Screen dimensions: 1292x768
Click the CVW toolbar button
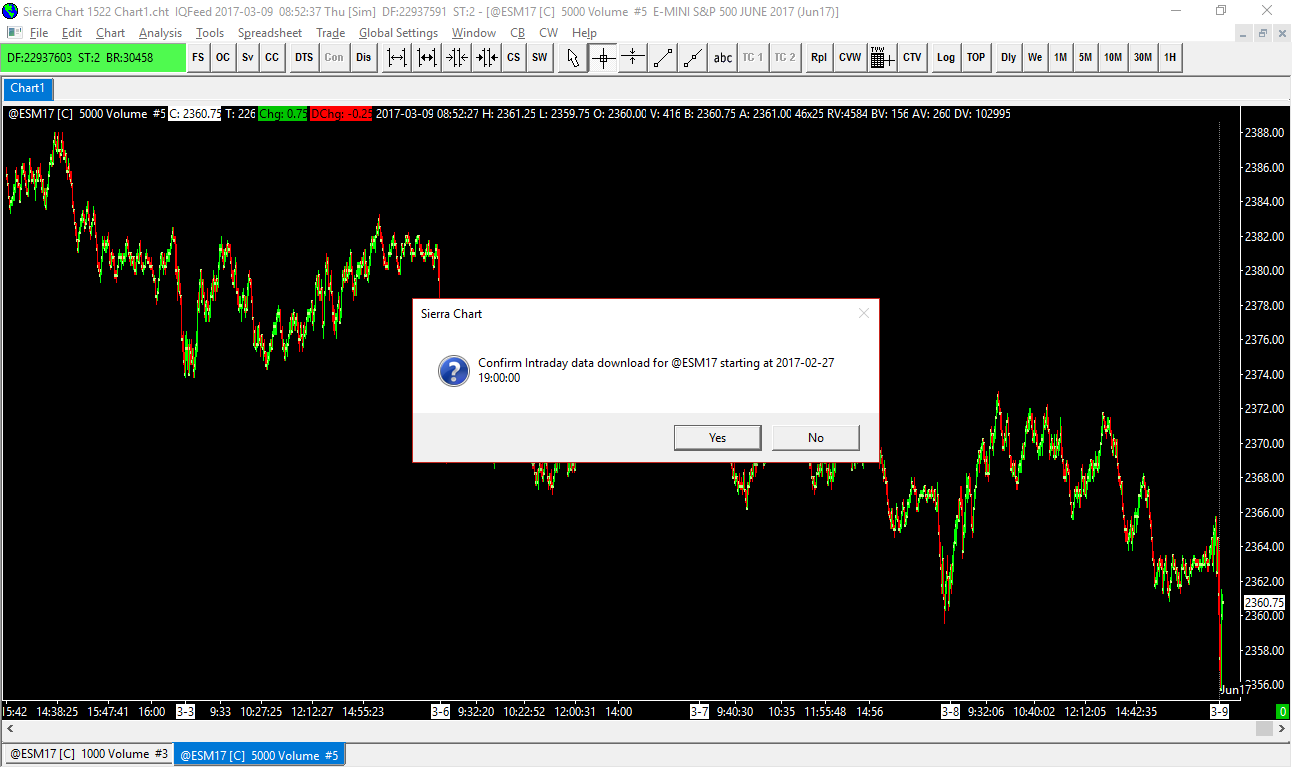tap(850, 58)
